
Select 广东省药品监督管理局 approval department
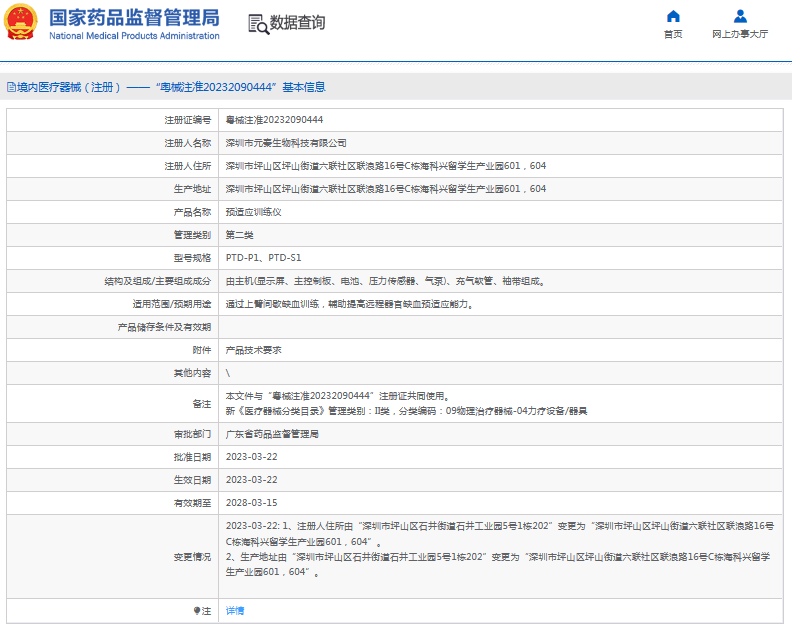[x=272, y=434]
